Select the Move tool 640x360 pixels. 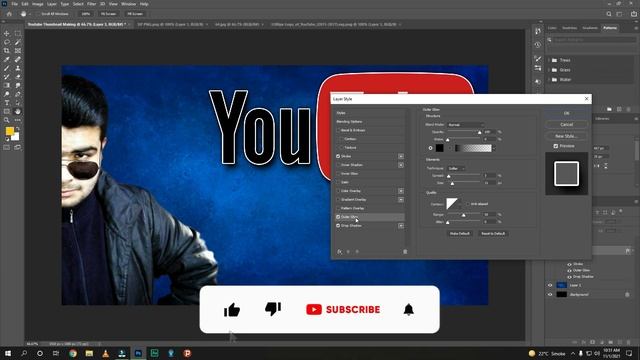pyautogui.click(x=7, y=33)
